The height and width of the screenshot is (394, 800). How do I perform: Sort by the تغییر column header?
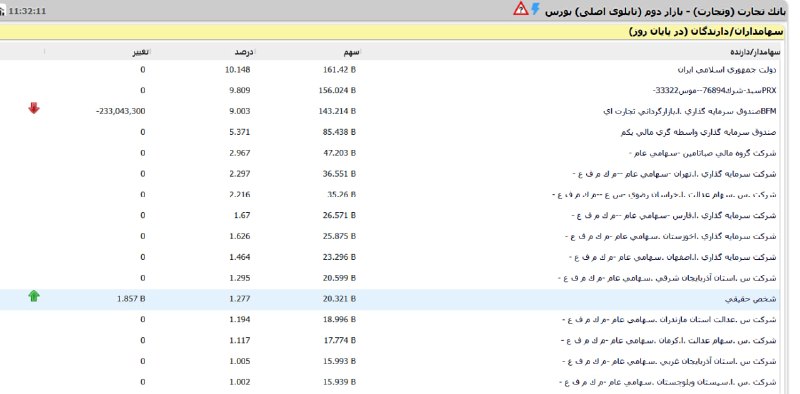142,52
